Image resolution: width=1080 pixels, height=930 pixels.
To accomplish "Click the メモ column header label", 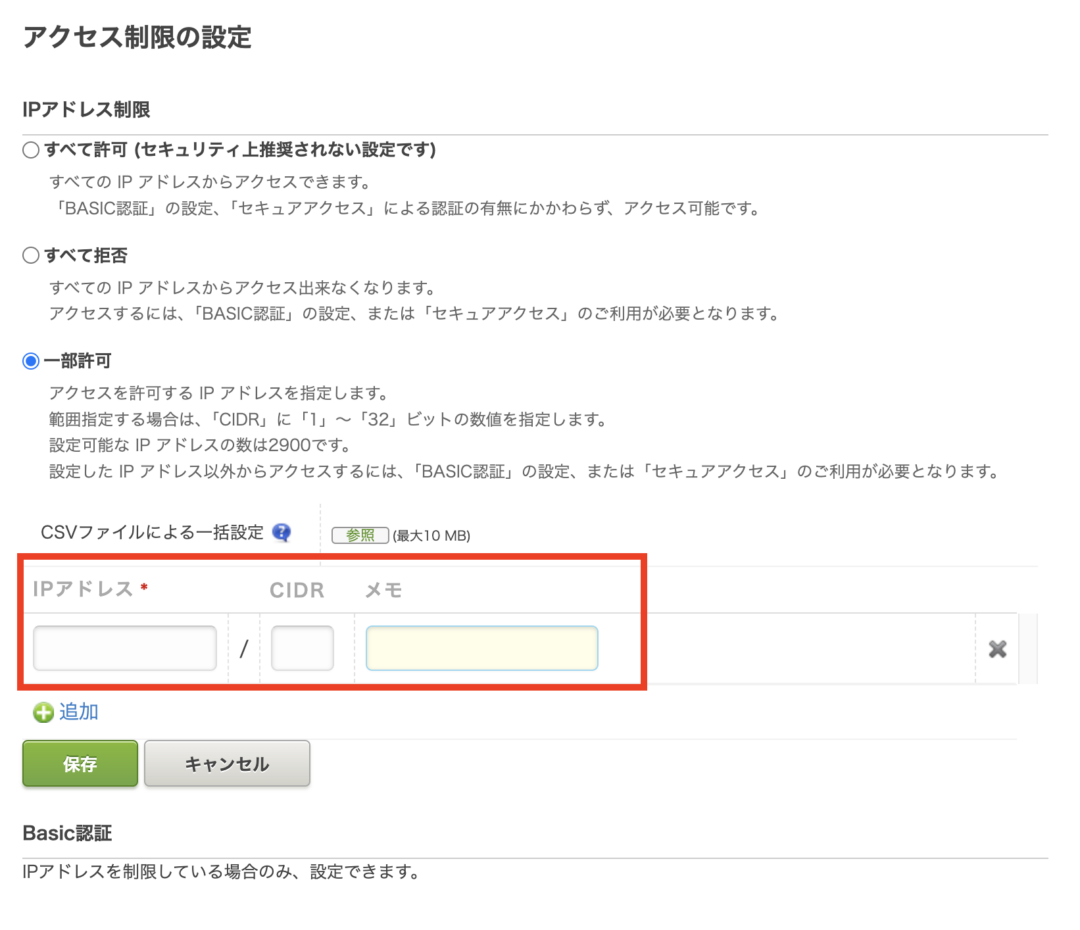I will pos(383,590).
